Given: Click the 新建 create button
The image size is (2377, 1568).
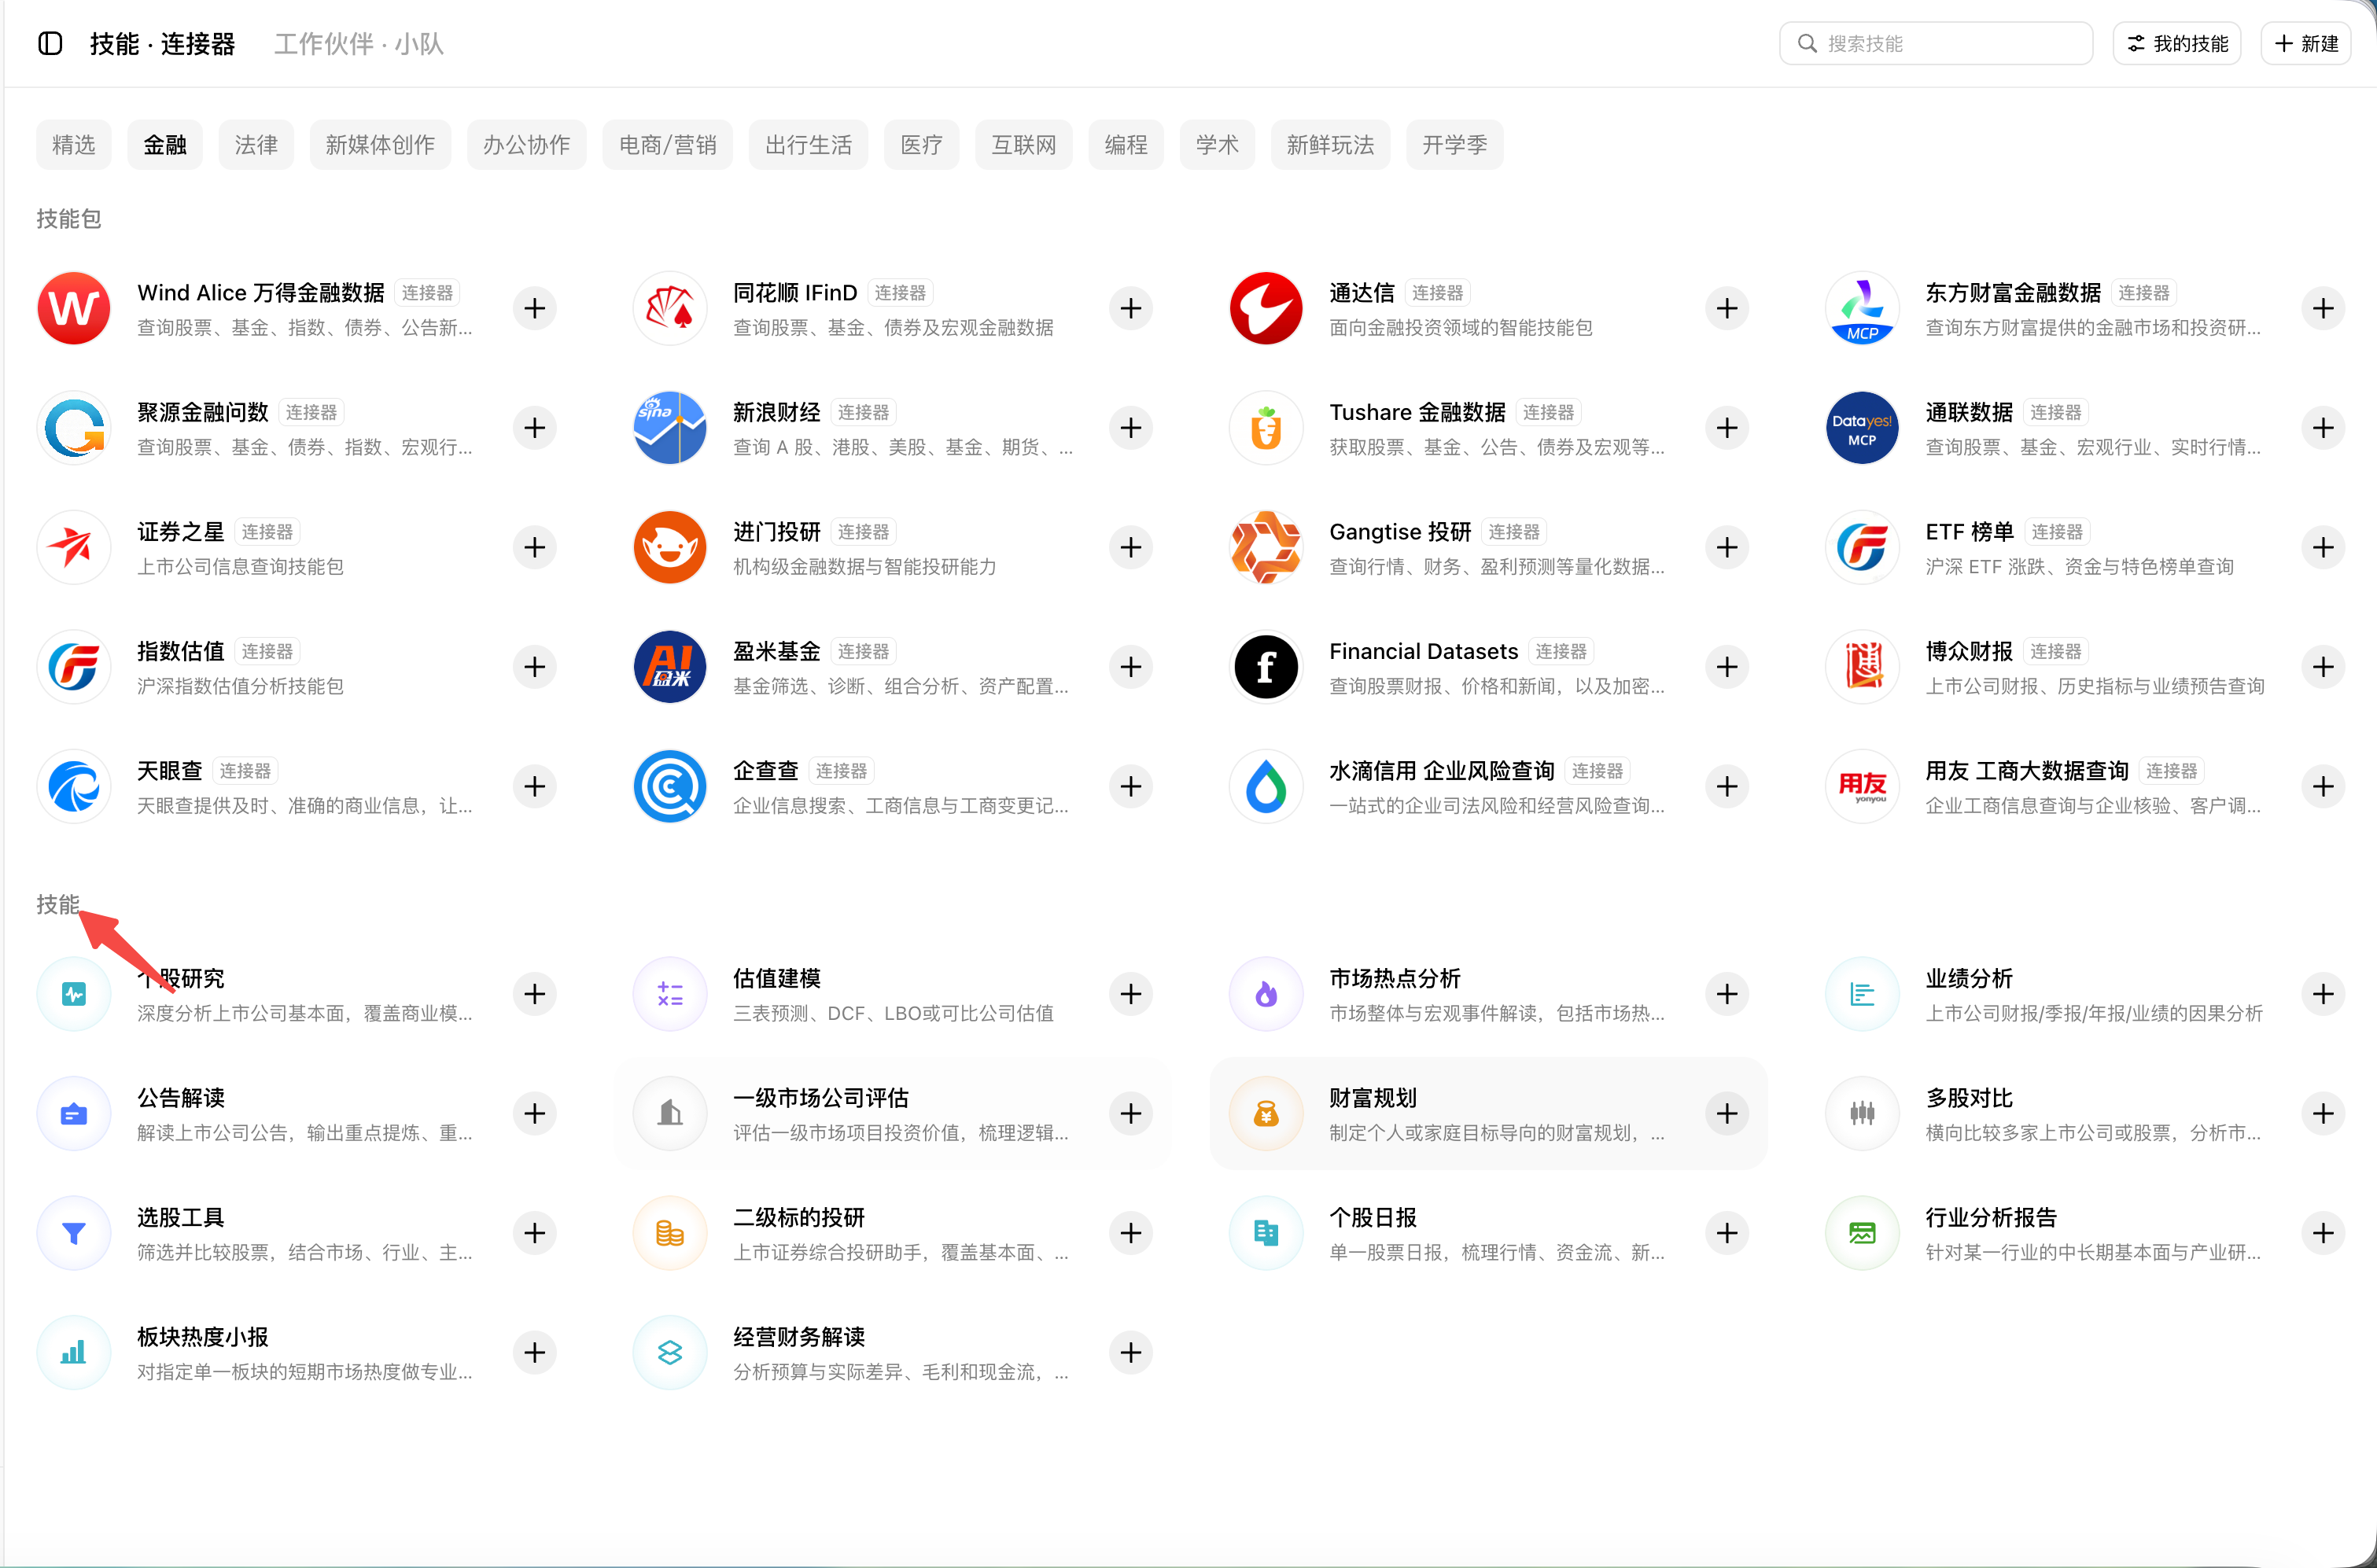Looking at the screenshot, I should click(2306, 43).
